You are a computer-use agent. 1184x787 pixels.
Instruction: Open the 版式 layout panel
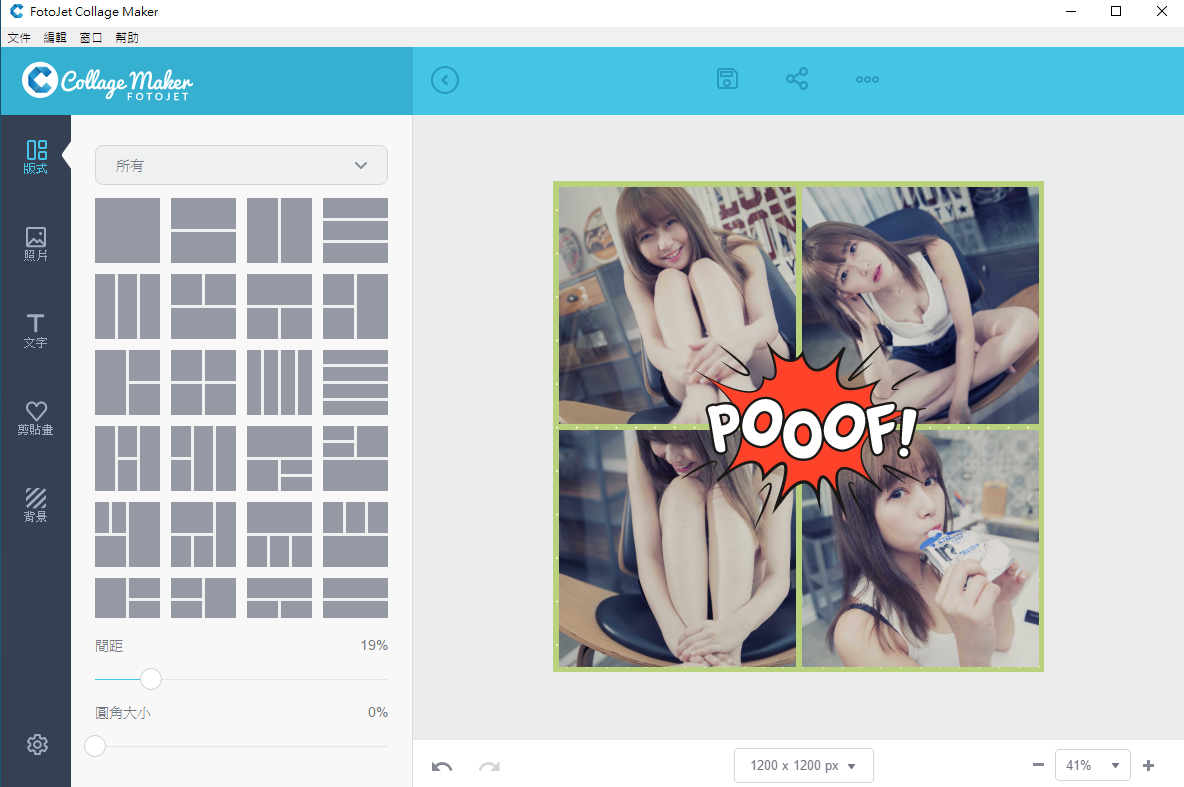coord(36,157)
